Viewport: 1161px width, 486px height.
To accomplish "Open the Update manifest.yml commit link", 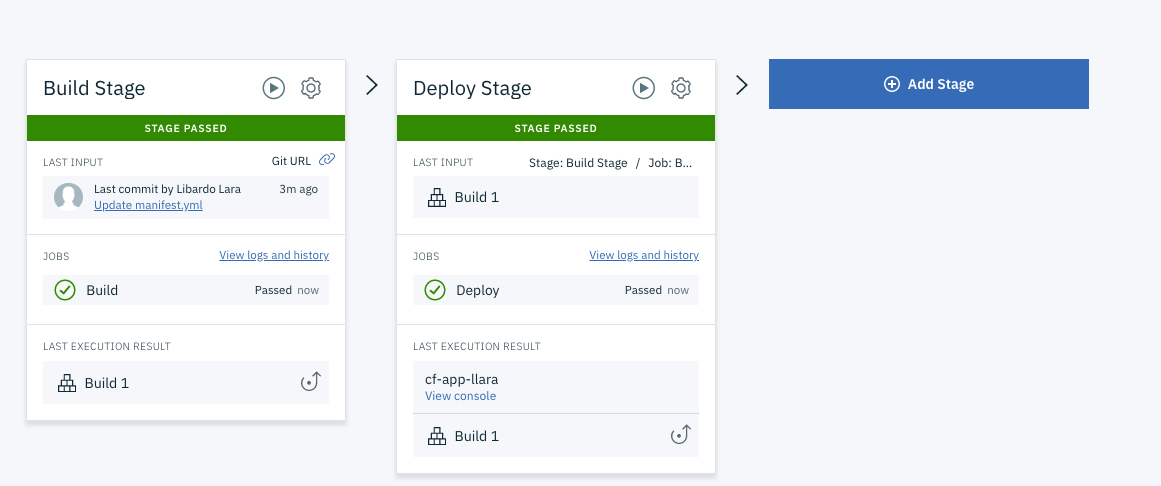I will [x=148, y=205].
